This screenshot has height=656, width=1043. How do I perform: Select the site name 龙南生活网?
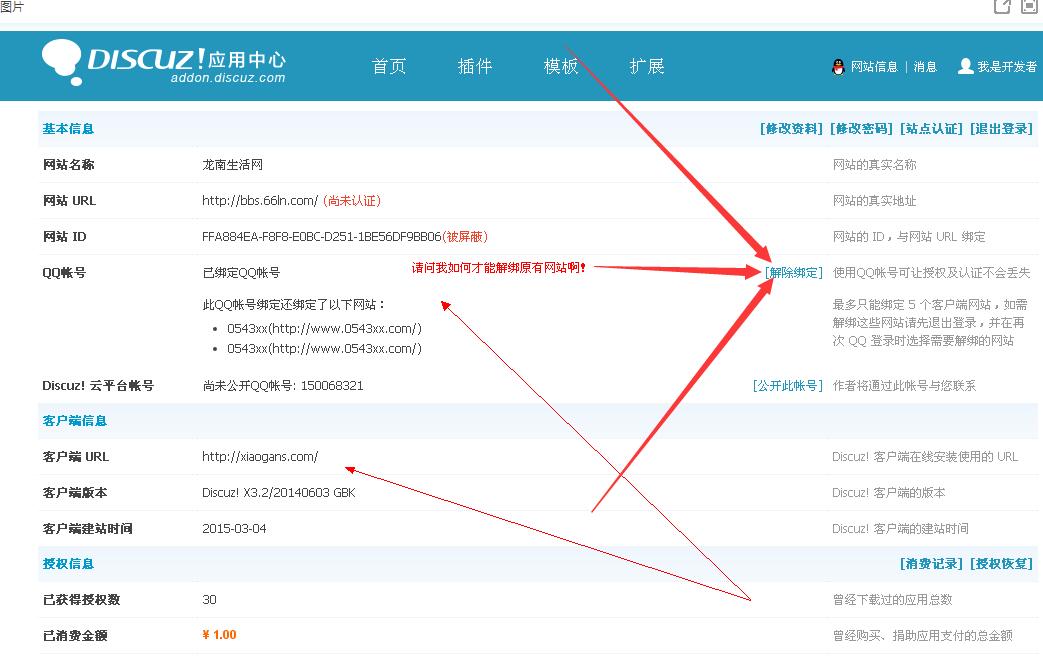pyautogui.click(x=233, y=165)
